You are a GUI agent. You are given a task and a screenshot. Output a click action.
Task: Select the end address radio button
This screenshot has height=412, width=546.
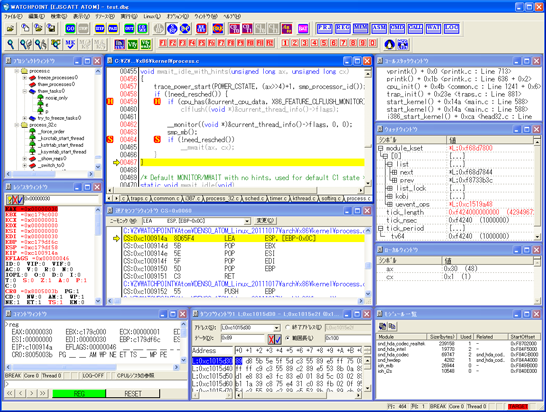(288, 327)
